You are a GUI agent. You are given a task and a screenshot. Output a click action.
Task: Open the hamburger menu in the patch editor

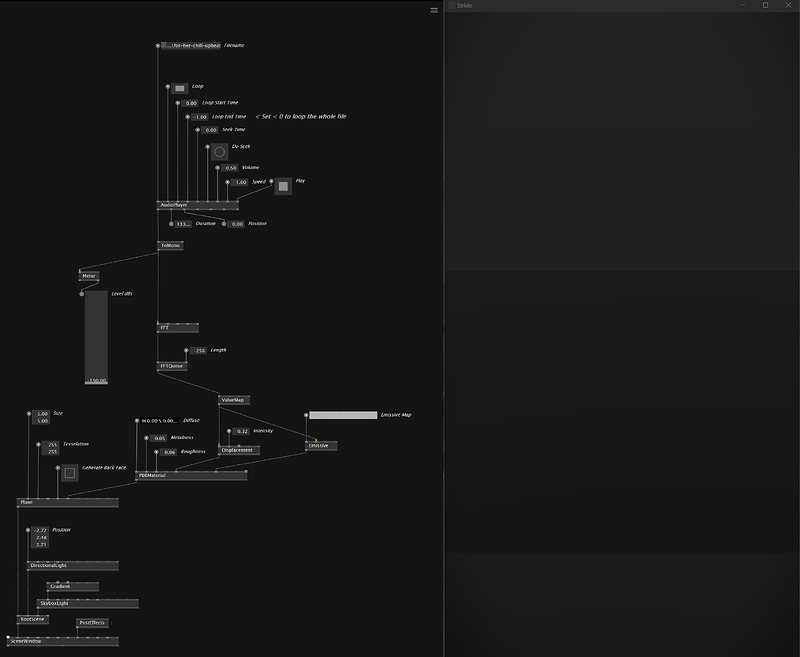pos(434,10)
